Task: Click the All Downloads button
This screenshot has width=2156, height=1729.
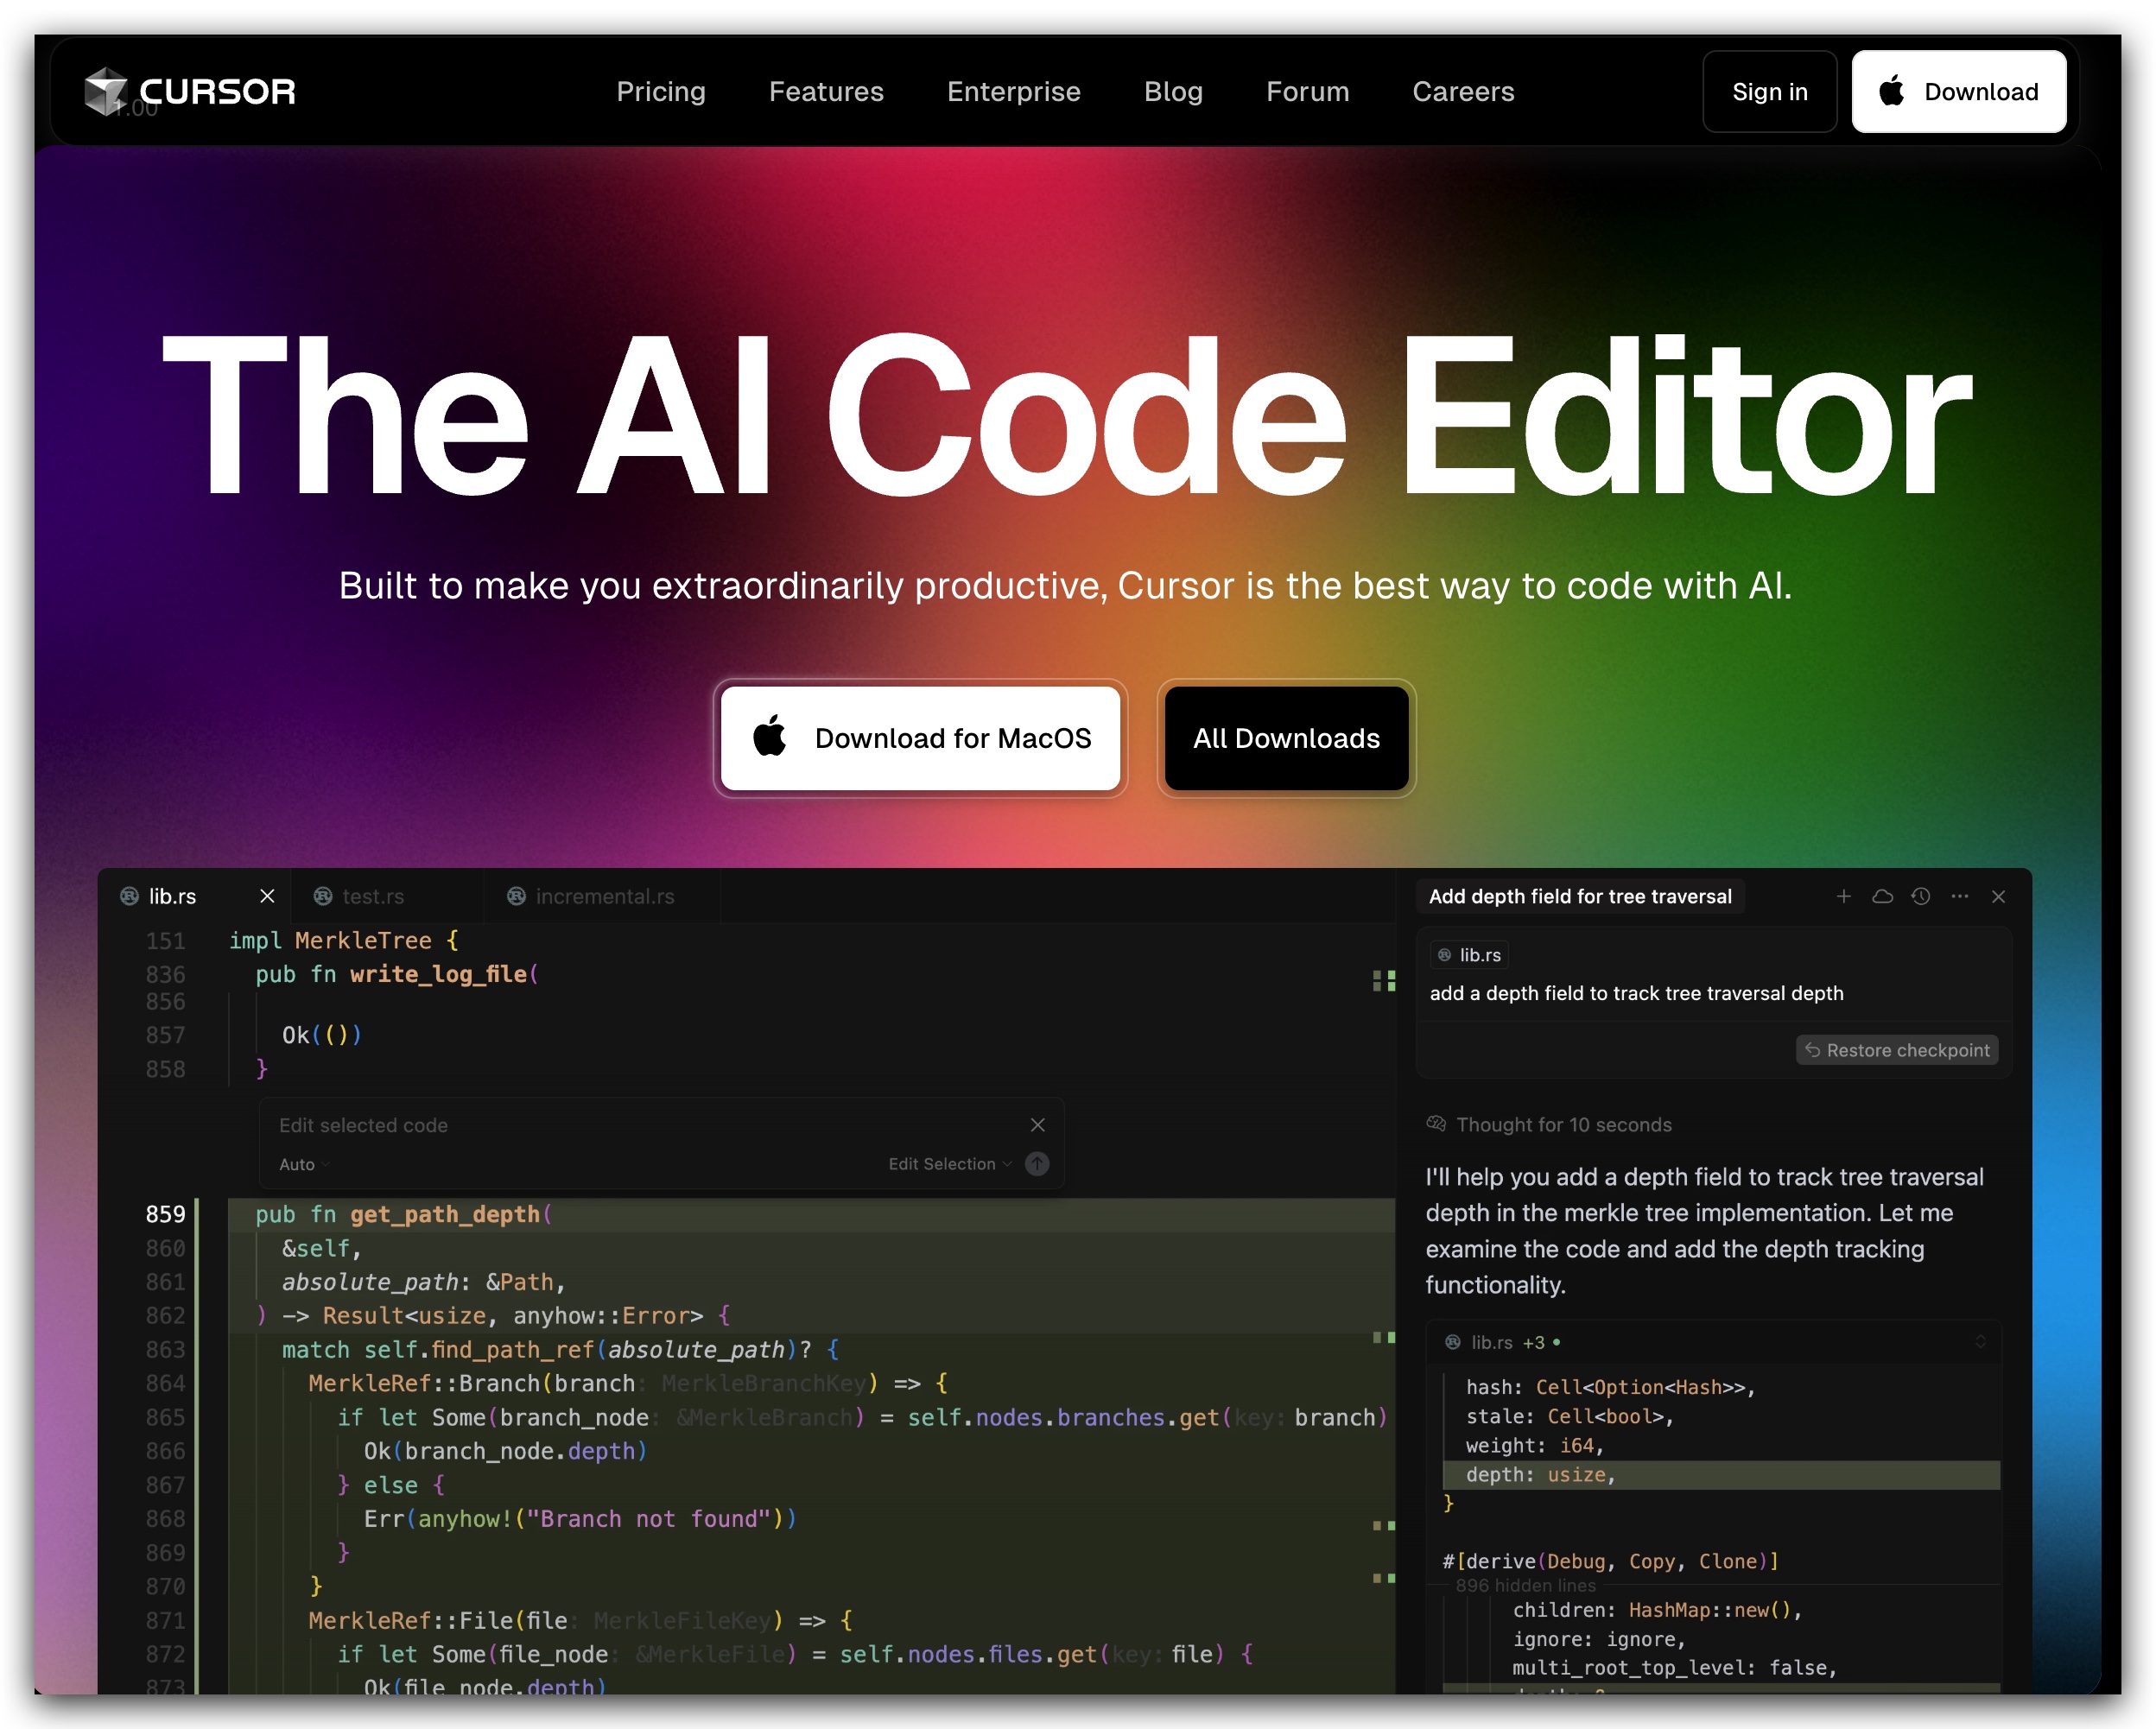Action: pyautogui.click(x=1286, y=738)
